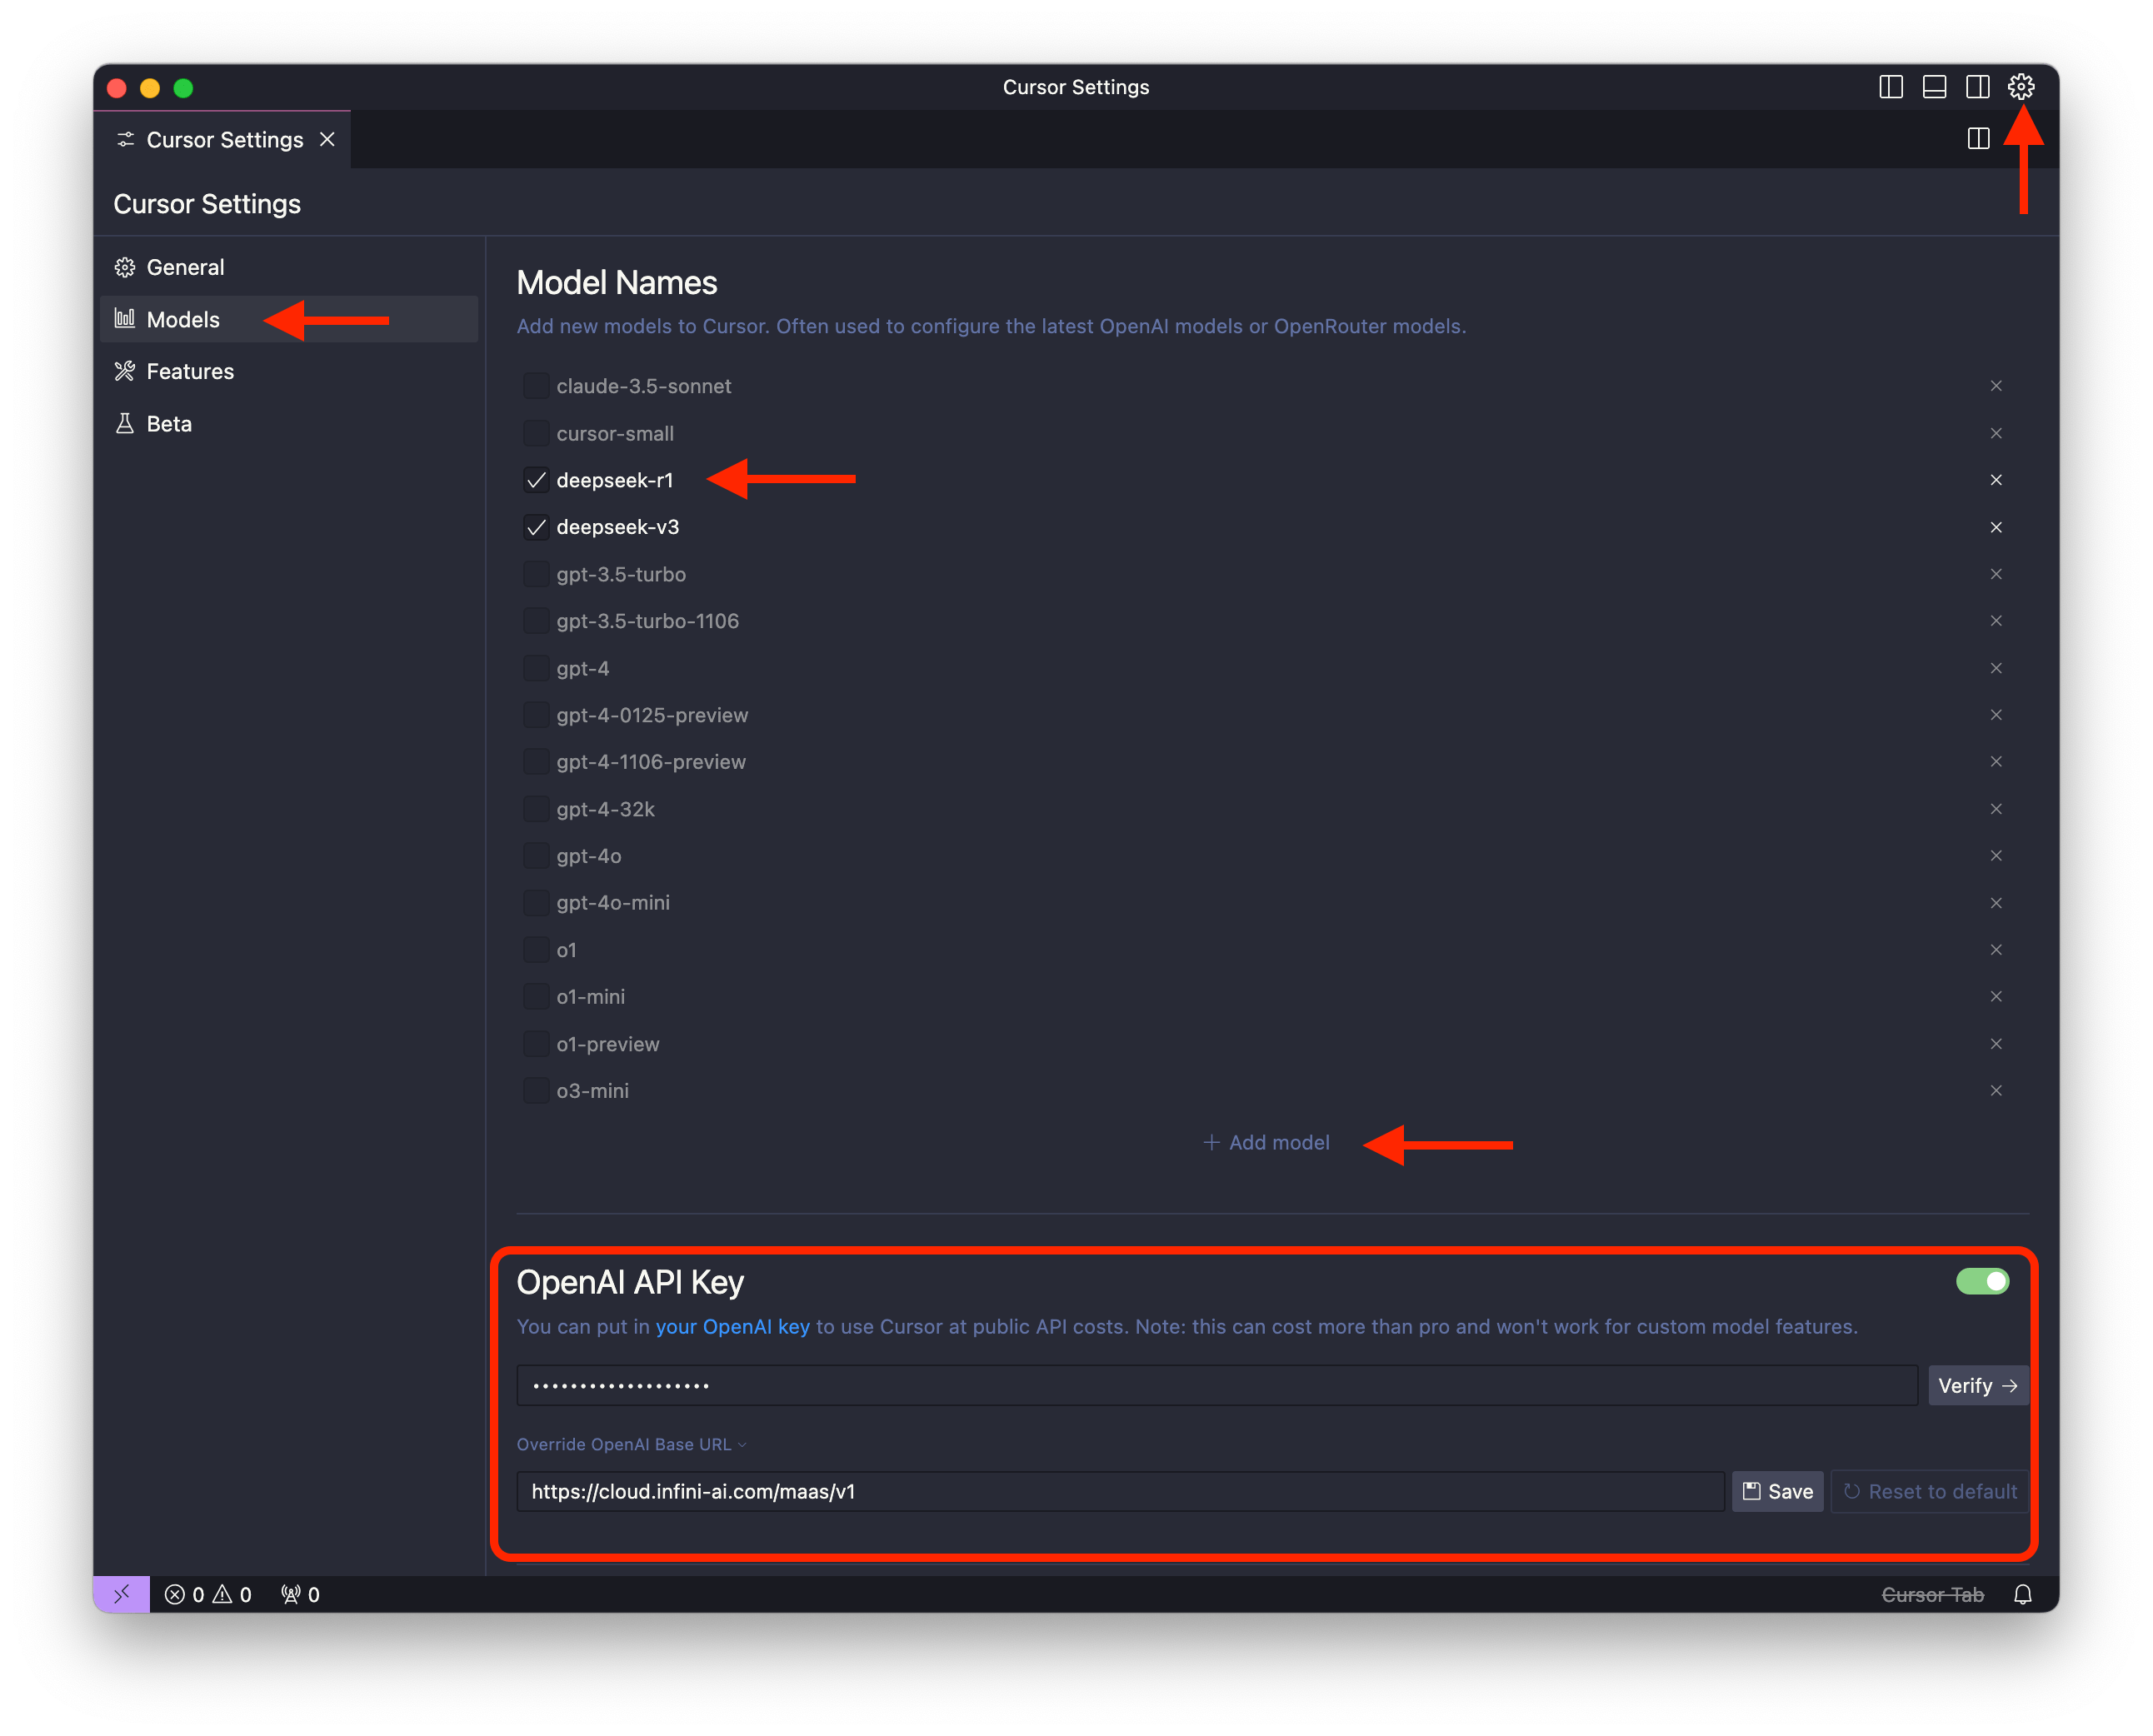Viewport: 2153px width, 1736px height.
Task: Open the Models settings section
Action: [289, 319]
